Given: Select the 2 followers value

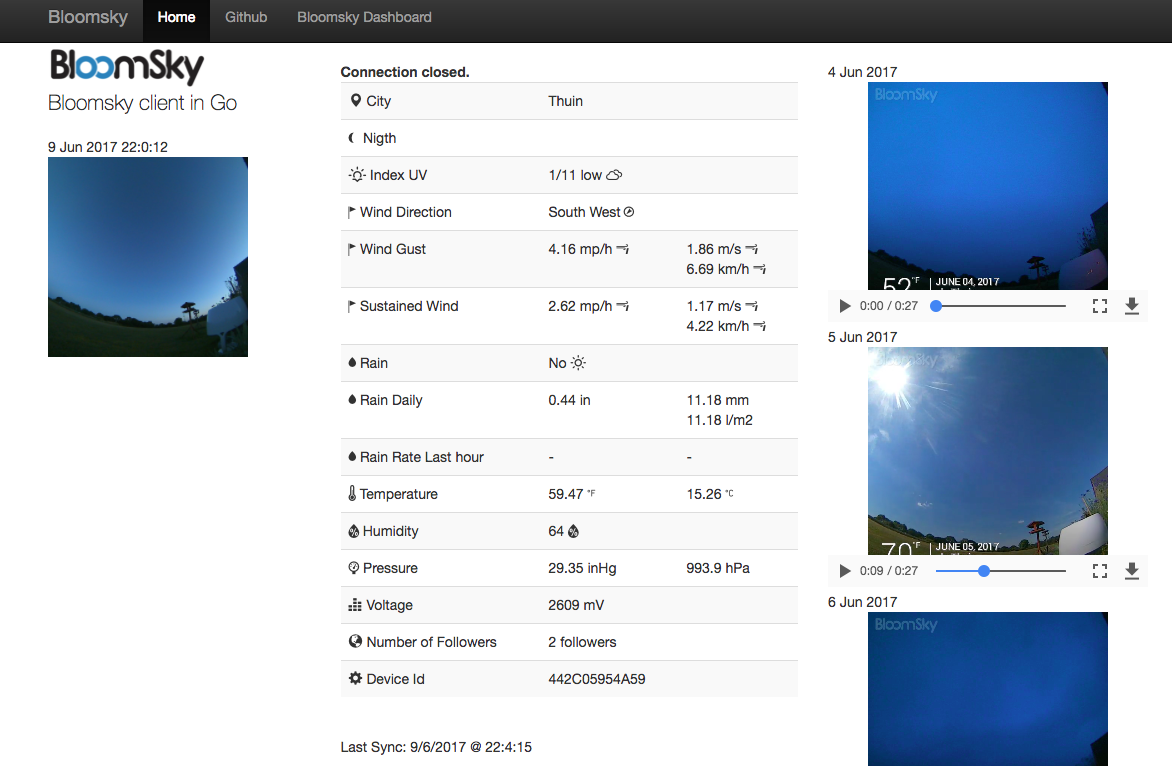Looking at the screenshot, I should pos(582,642).
